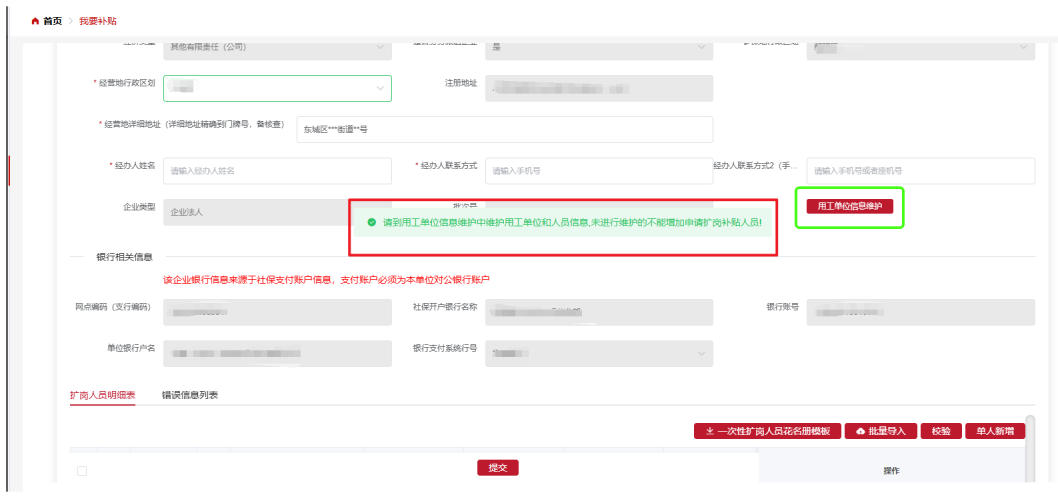The image size is (1058, 496).
Task: Open the 其他有限责任(公司) dropdown arrow
Action: [x=379, y=47]
